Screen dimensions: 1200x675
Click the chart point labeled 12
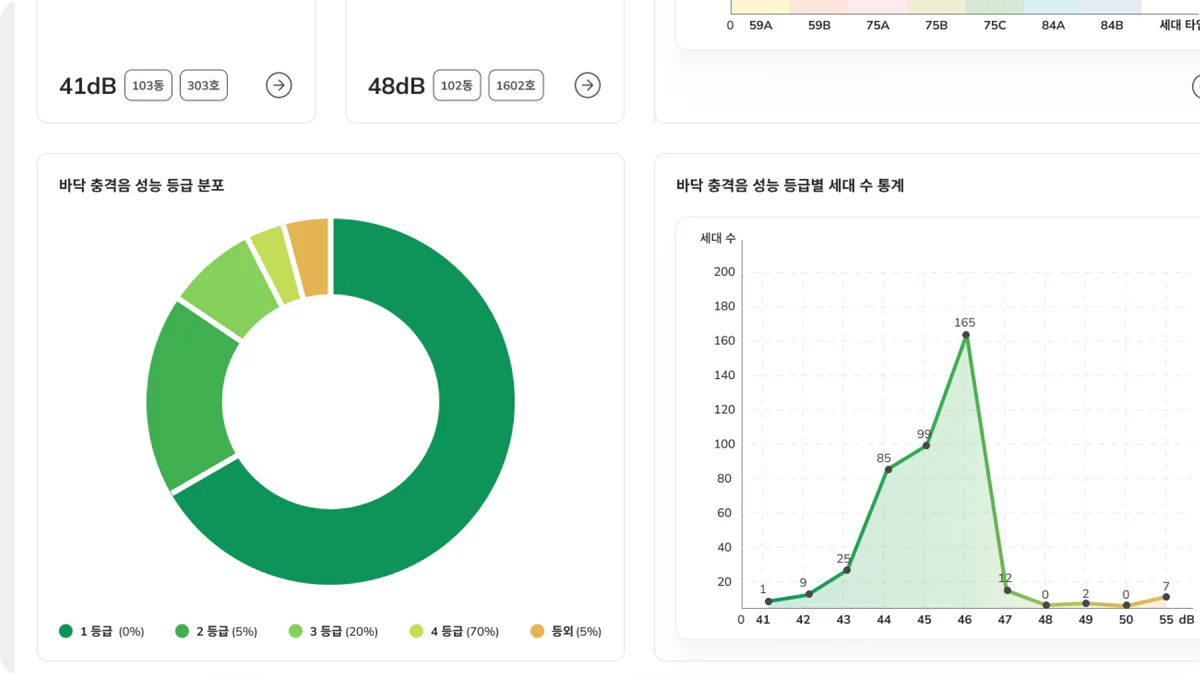click(1007, 590)
